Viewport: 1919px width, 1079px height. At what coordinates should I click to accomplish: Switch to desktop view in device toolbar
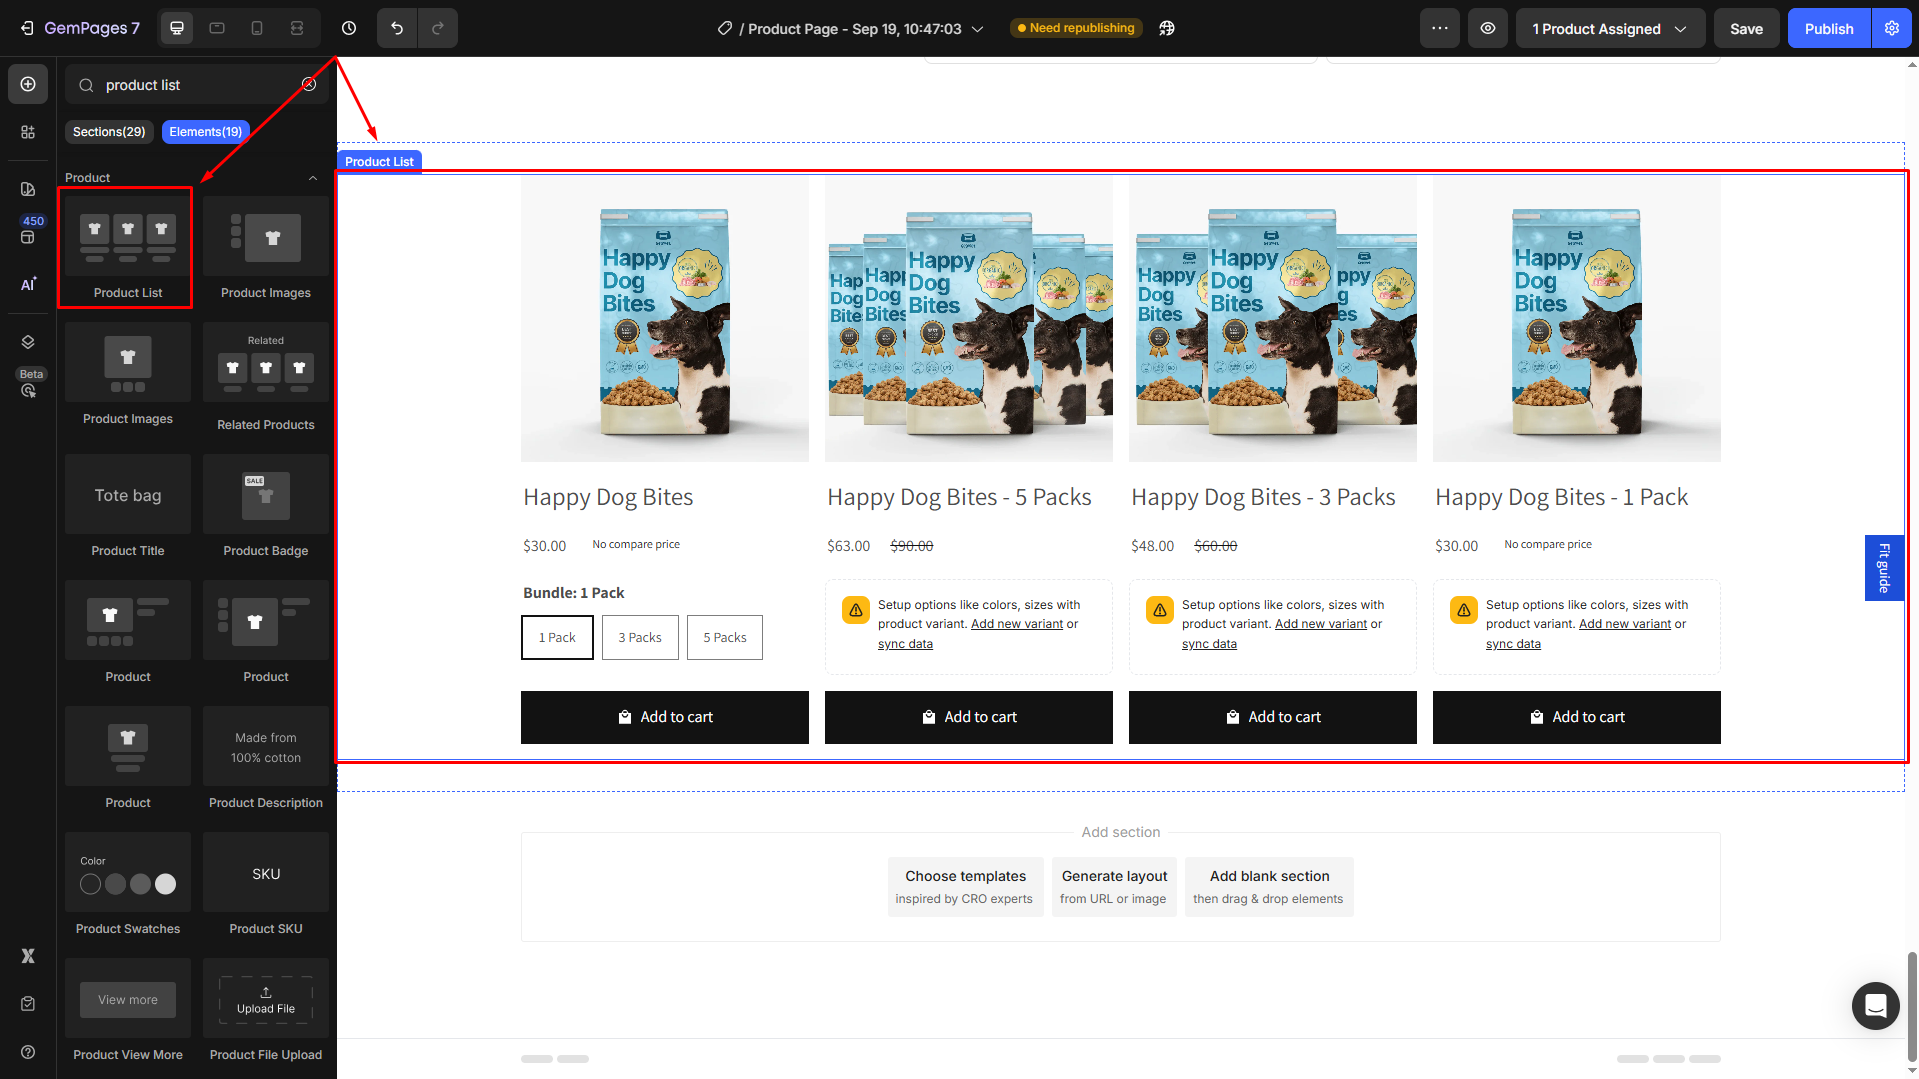pyautogui.click(x=176, y=28)
